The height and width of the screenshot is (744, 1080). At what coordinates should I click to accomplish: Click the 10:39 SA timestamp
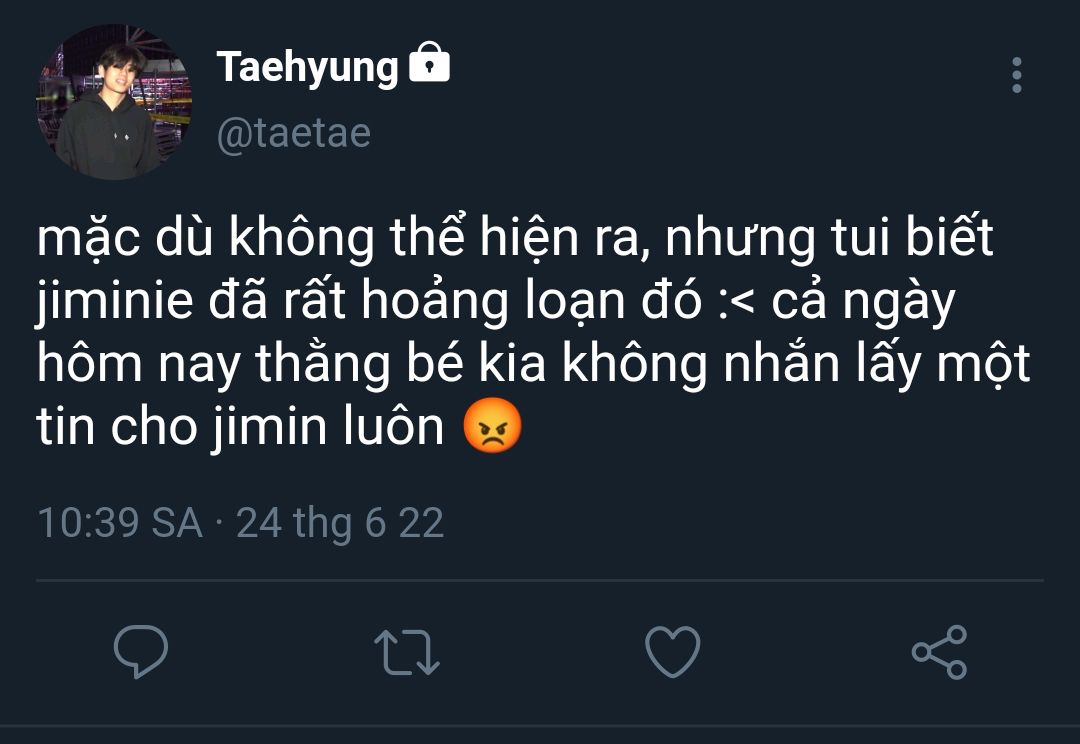click(x=119, y=523)
